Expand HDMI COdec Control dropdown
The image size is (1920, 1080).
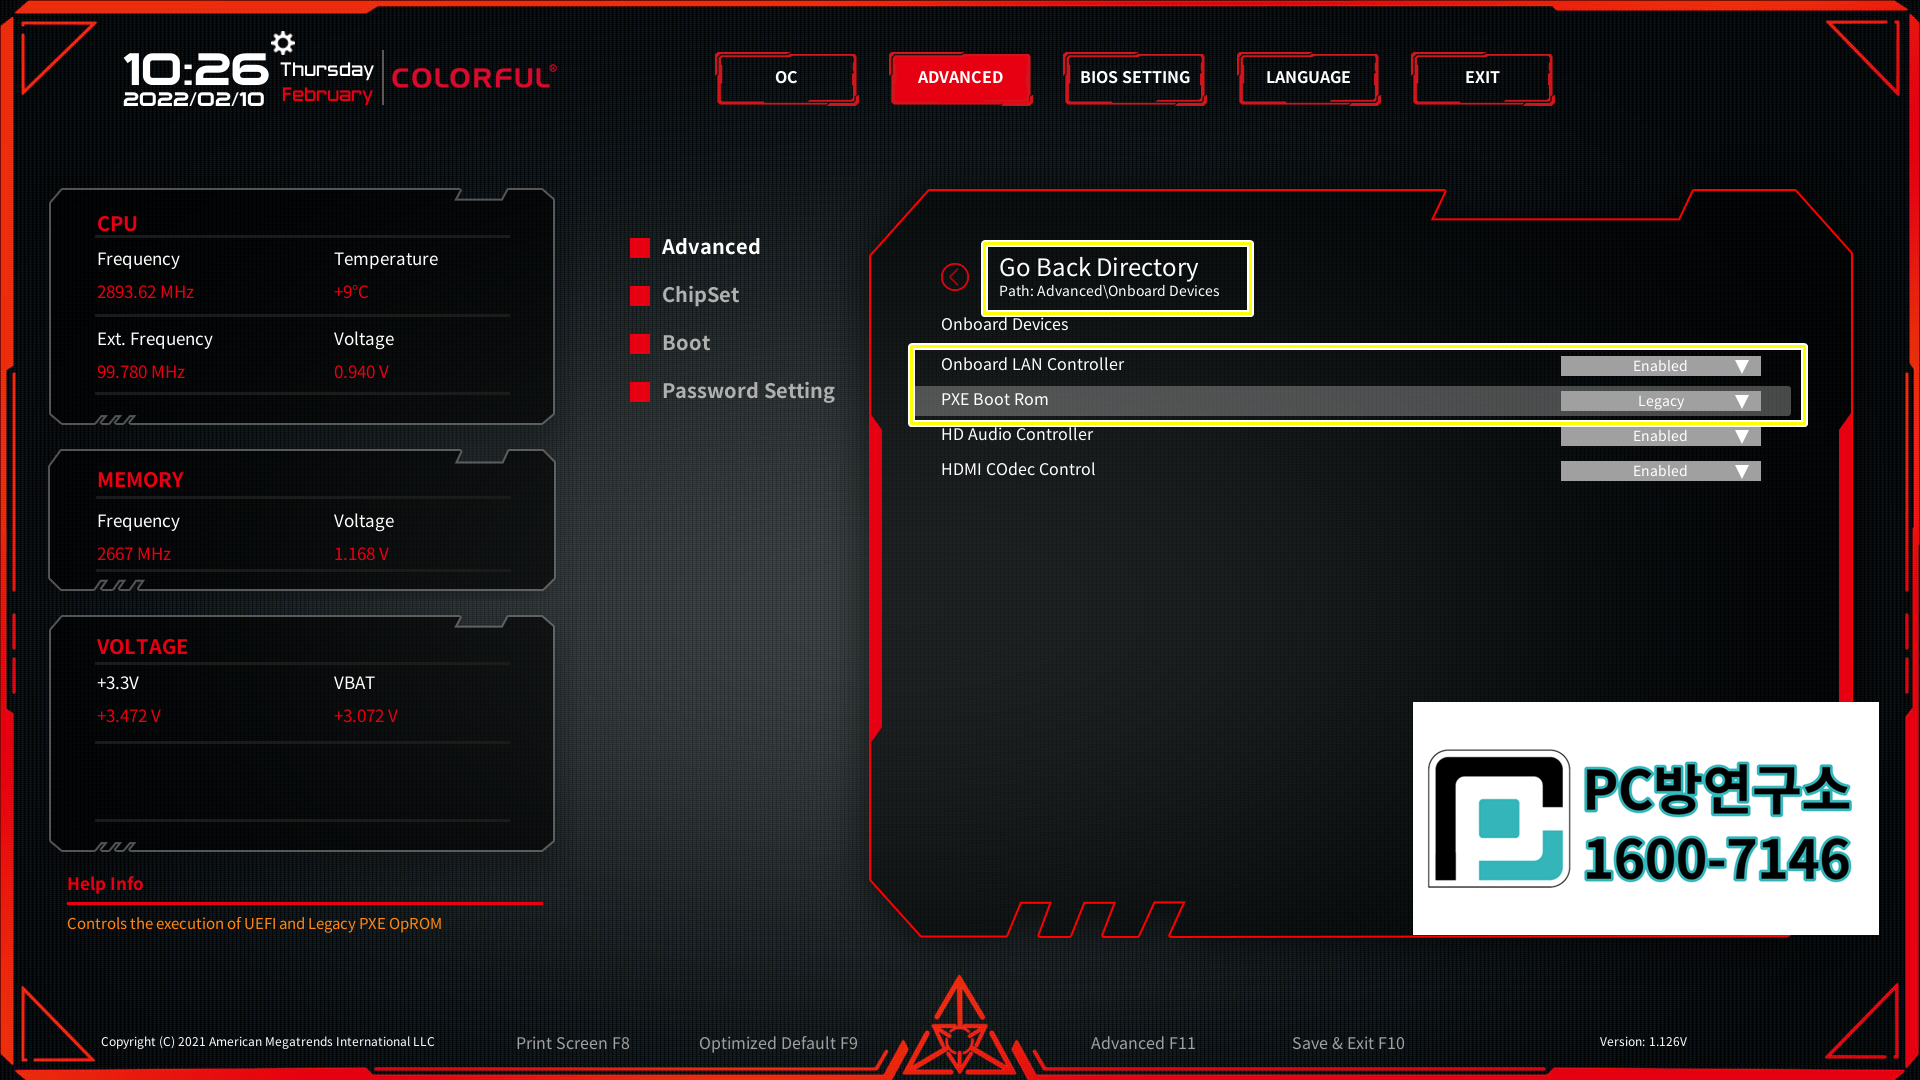coord(1660,471)
